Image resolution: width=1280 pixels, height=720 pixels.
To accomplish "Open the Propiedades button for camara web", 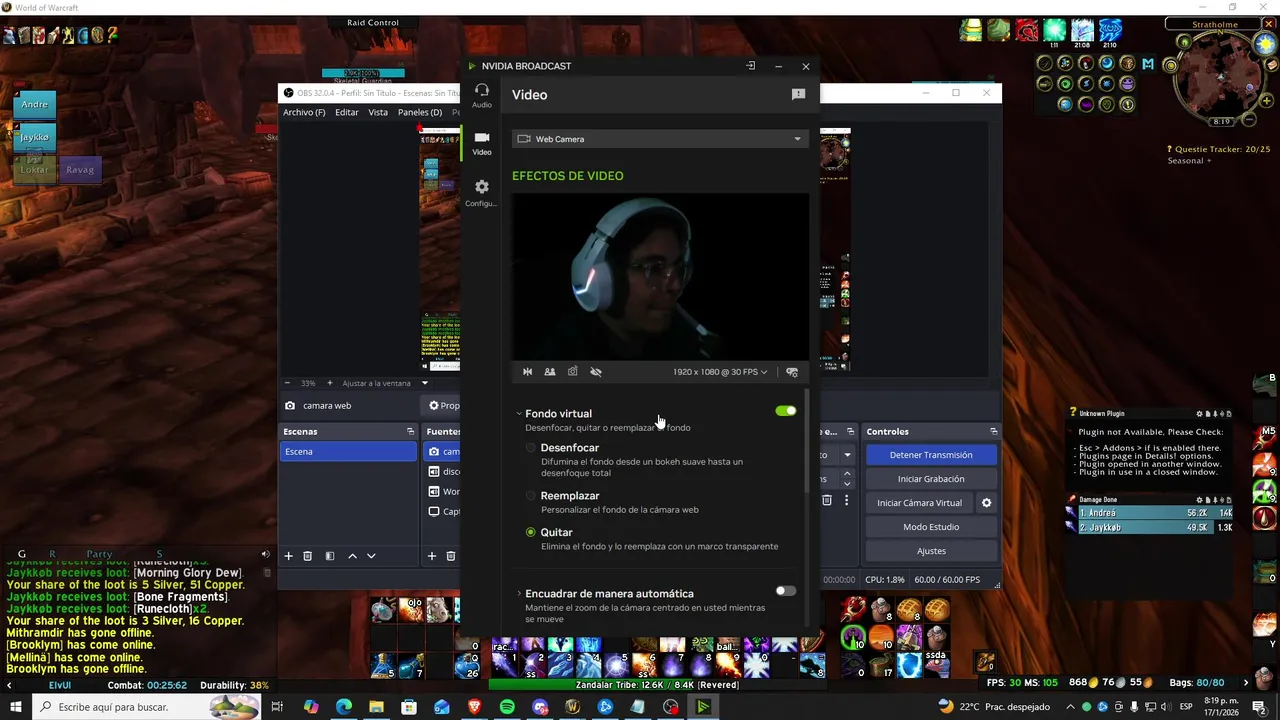I will pyautogui.click(x=442, y=406).
